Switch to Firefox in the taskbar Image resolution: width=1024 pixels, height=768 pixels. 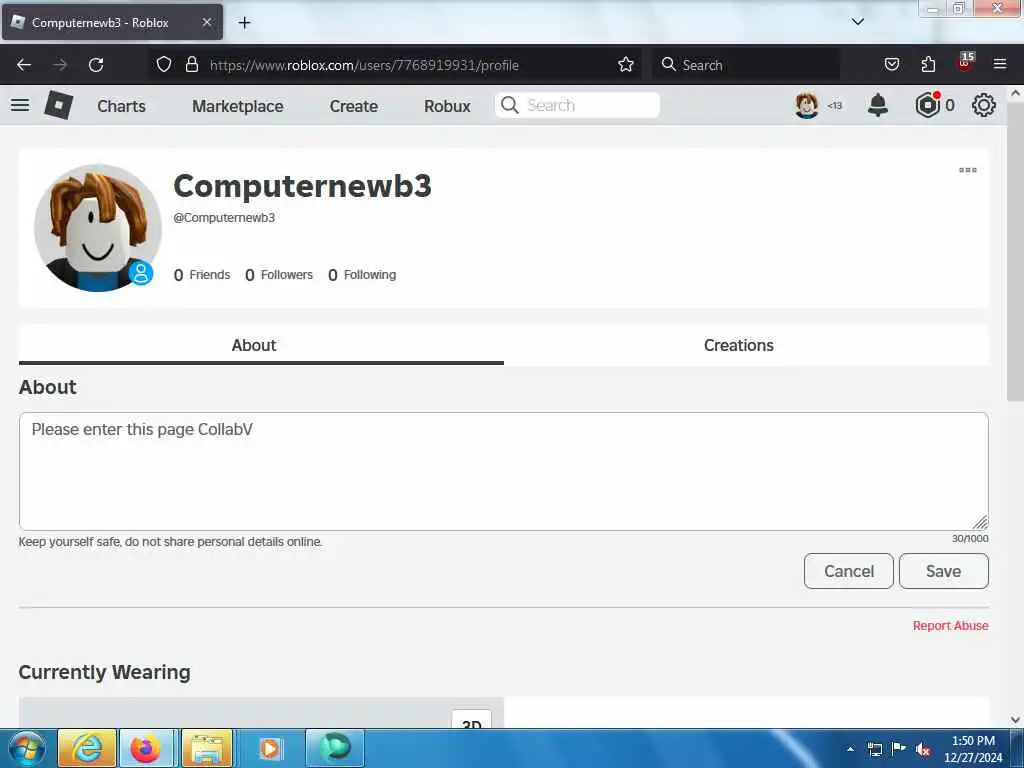point(146,748)
